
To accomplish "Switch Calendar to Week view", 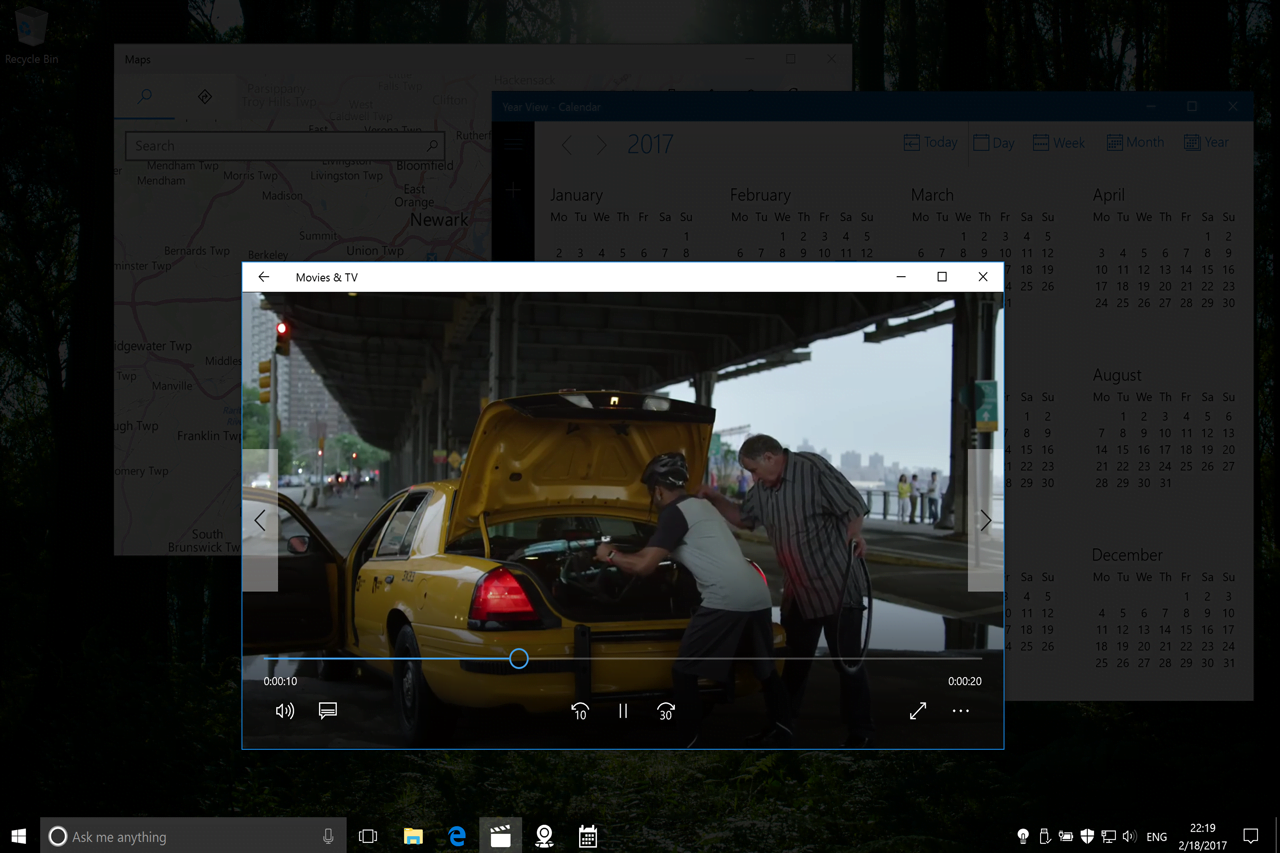I will [x=1059, y=142].
